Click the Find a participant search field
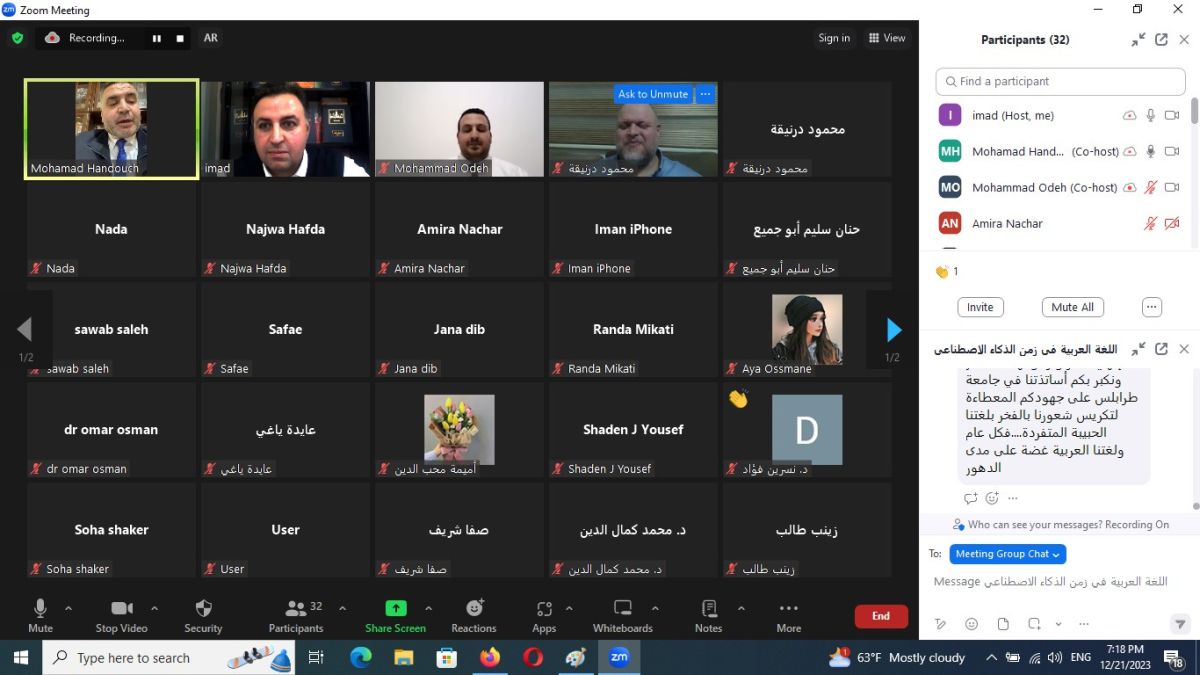The image size is (1200, 675). (x=1060, y=81)
